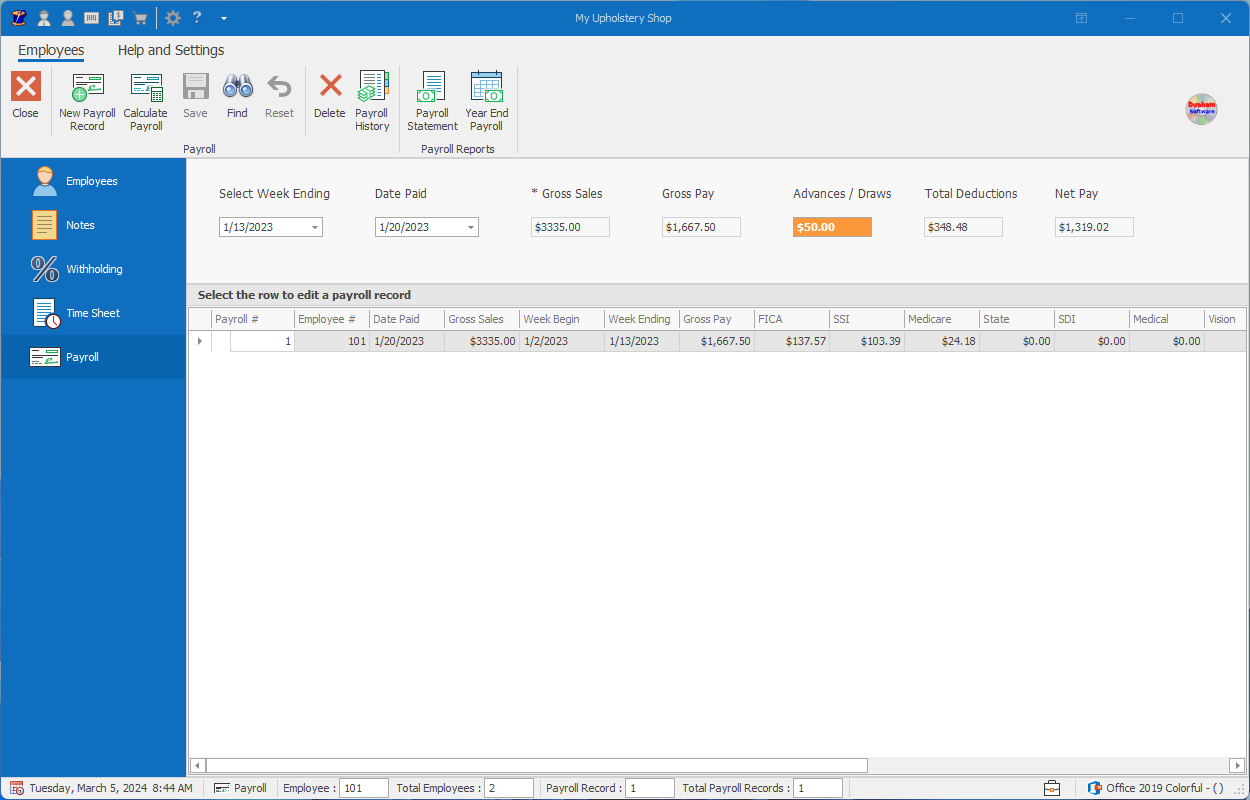Expand the quick access toolbar customization arrow

tap(223, 17)
